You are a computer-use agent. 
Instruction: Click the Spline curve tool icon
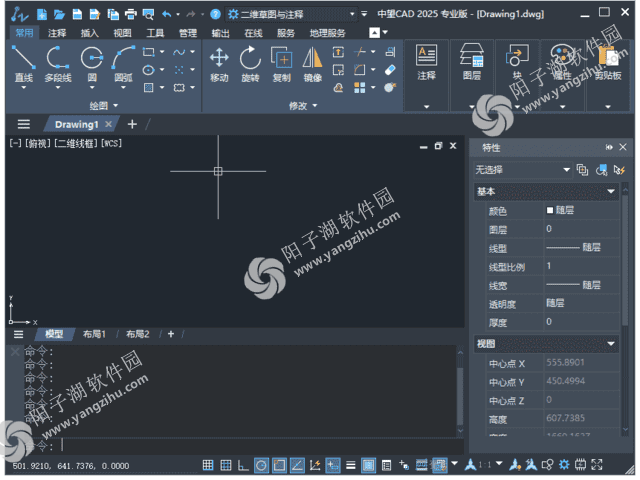(179, 52)
